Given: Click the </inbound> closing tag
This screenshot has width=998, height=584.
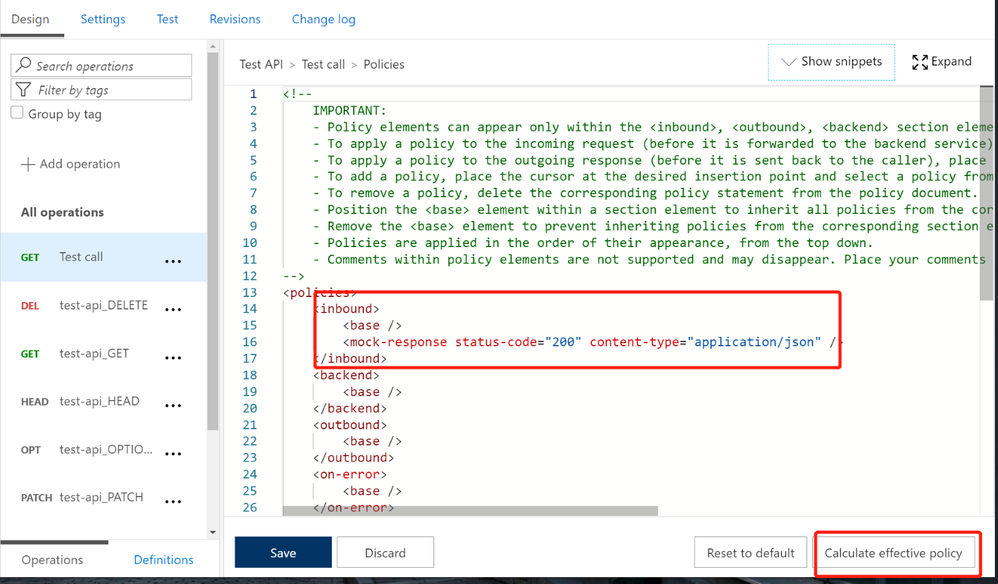Looking at the screenshot, I should coord(350,359).
